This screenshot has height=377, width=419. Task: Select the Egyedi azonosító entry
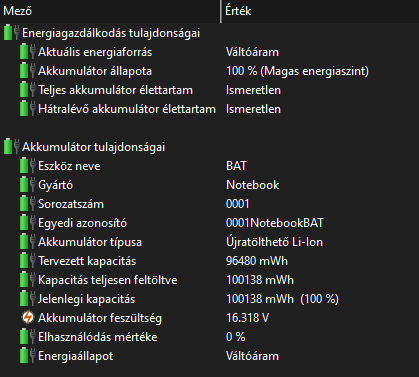(209, 223)
